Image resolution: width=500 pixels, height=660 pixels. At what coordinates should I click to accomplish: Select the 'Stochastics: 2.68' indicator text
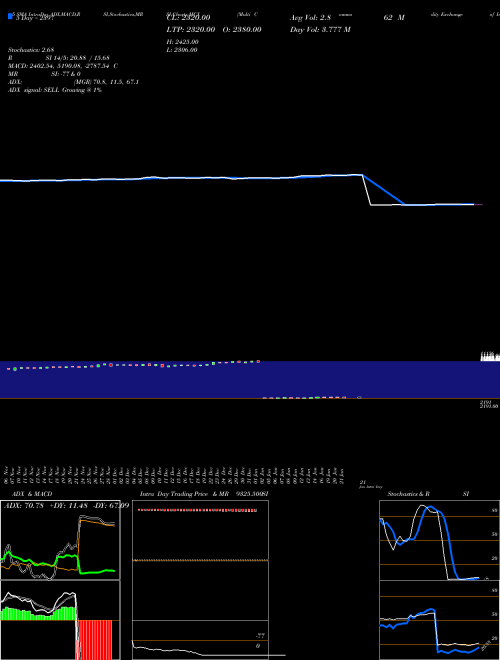pyautogui.click(x=31, y=50)
